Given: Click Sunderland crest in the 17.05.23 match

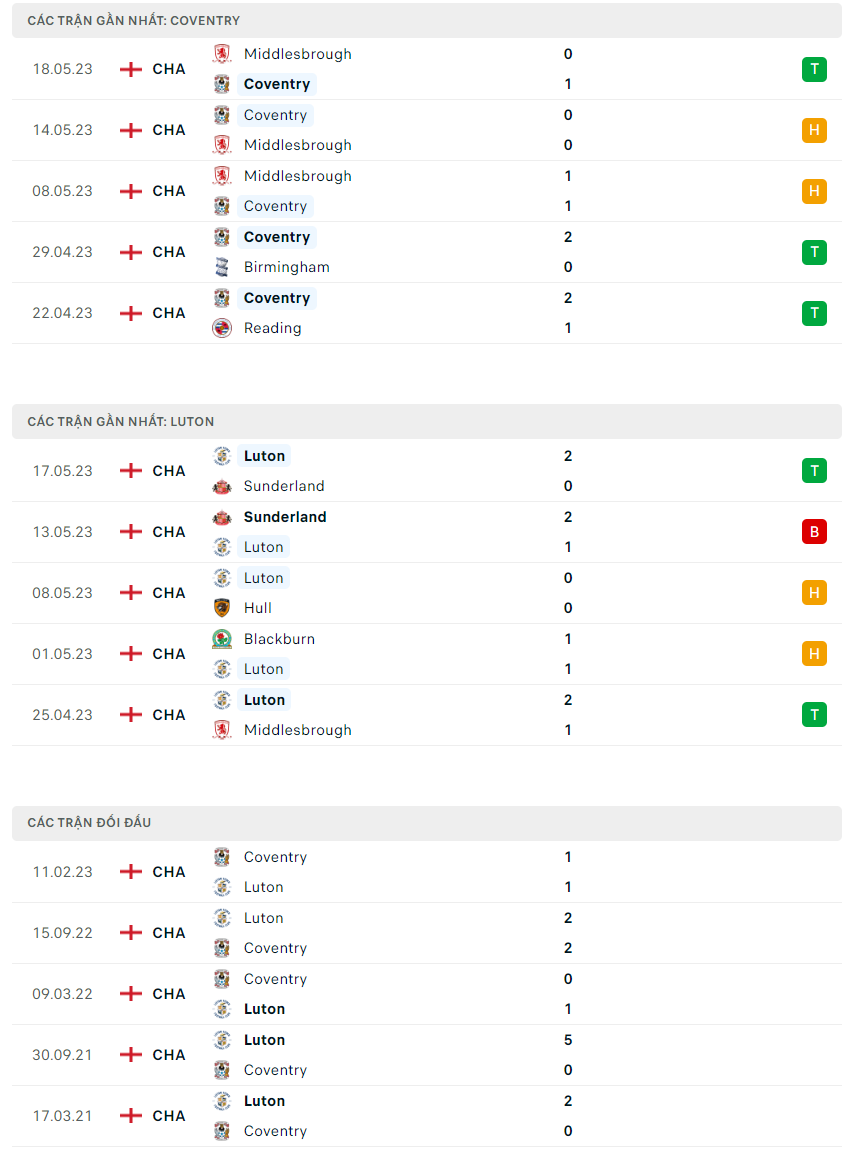Looking at the screenshot, I should tap(222, 486).
